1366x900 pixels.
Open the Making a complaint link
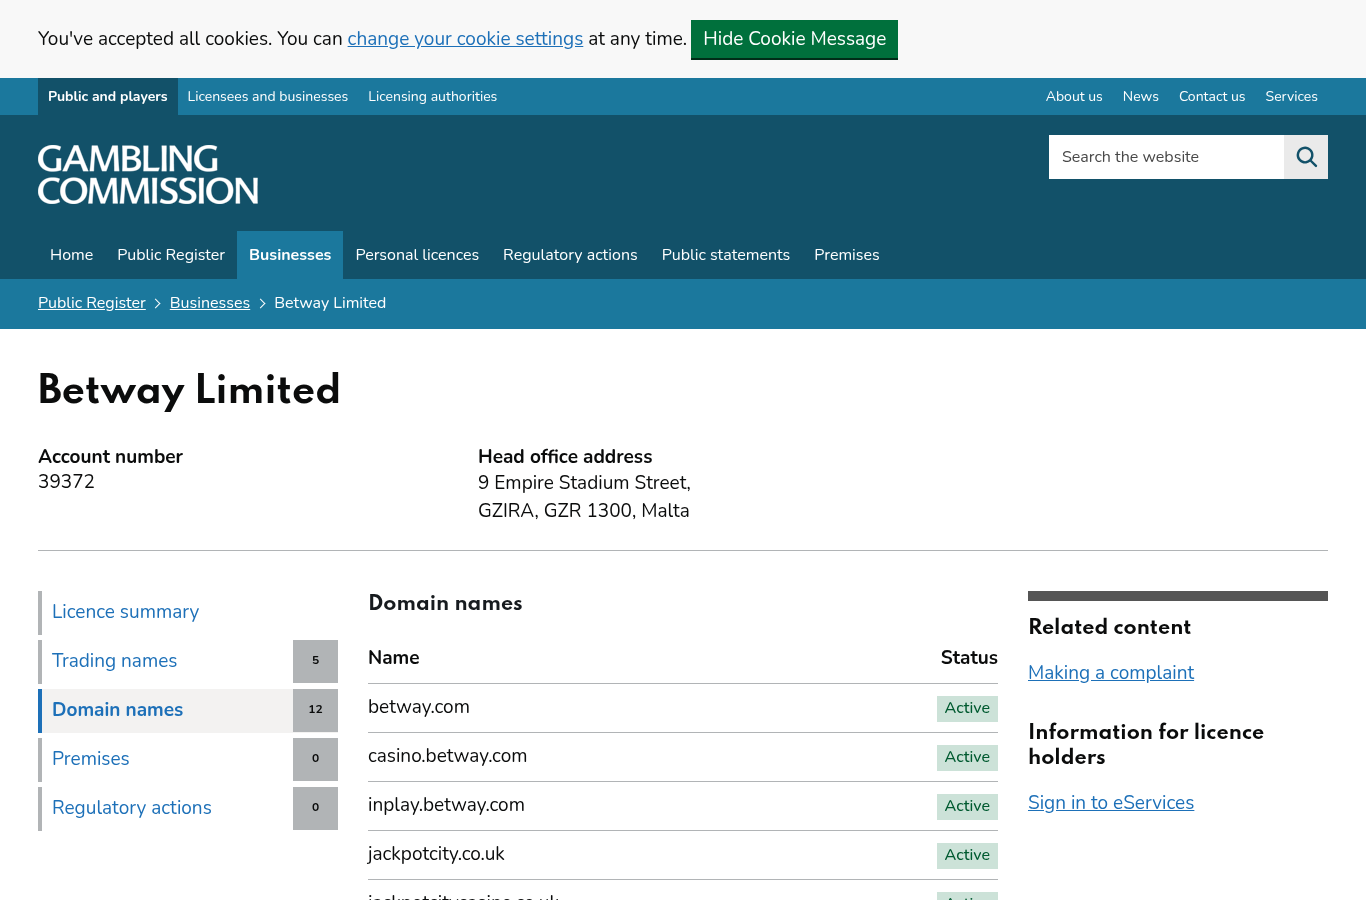tap(1111, 673)
